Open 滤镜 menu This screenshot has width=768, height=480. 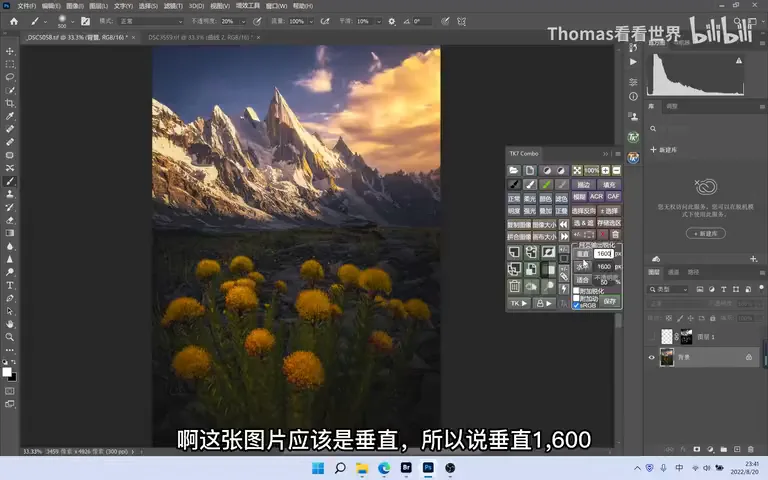click(x=173, y=6)
